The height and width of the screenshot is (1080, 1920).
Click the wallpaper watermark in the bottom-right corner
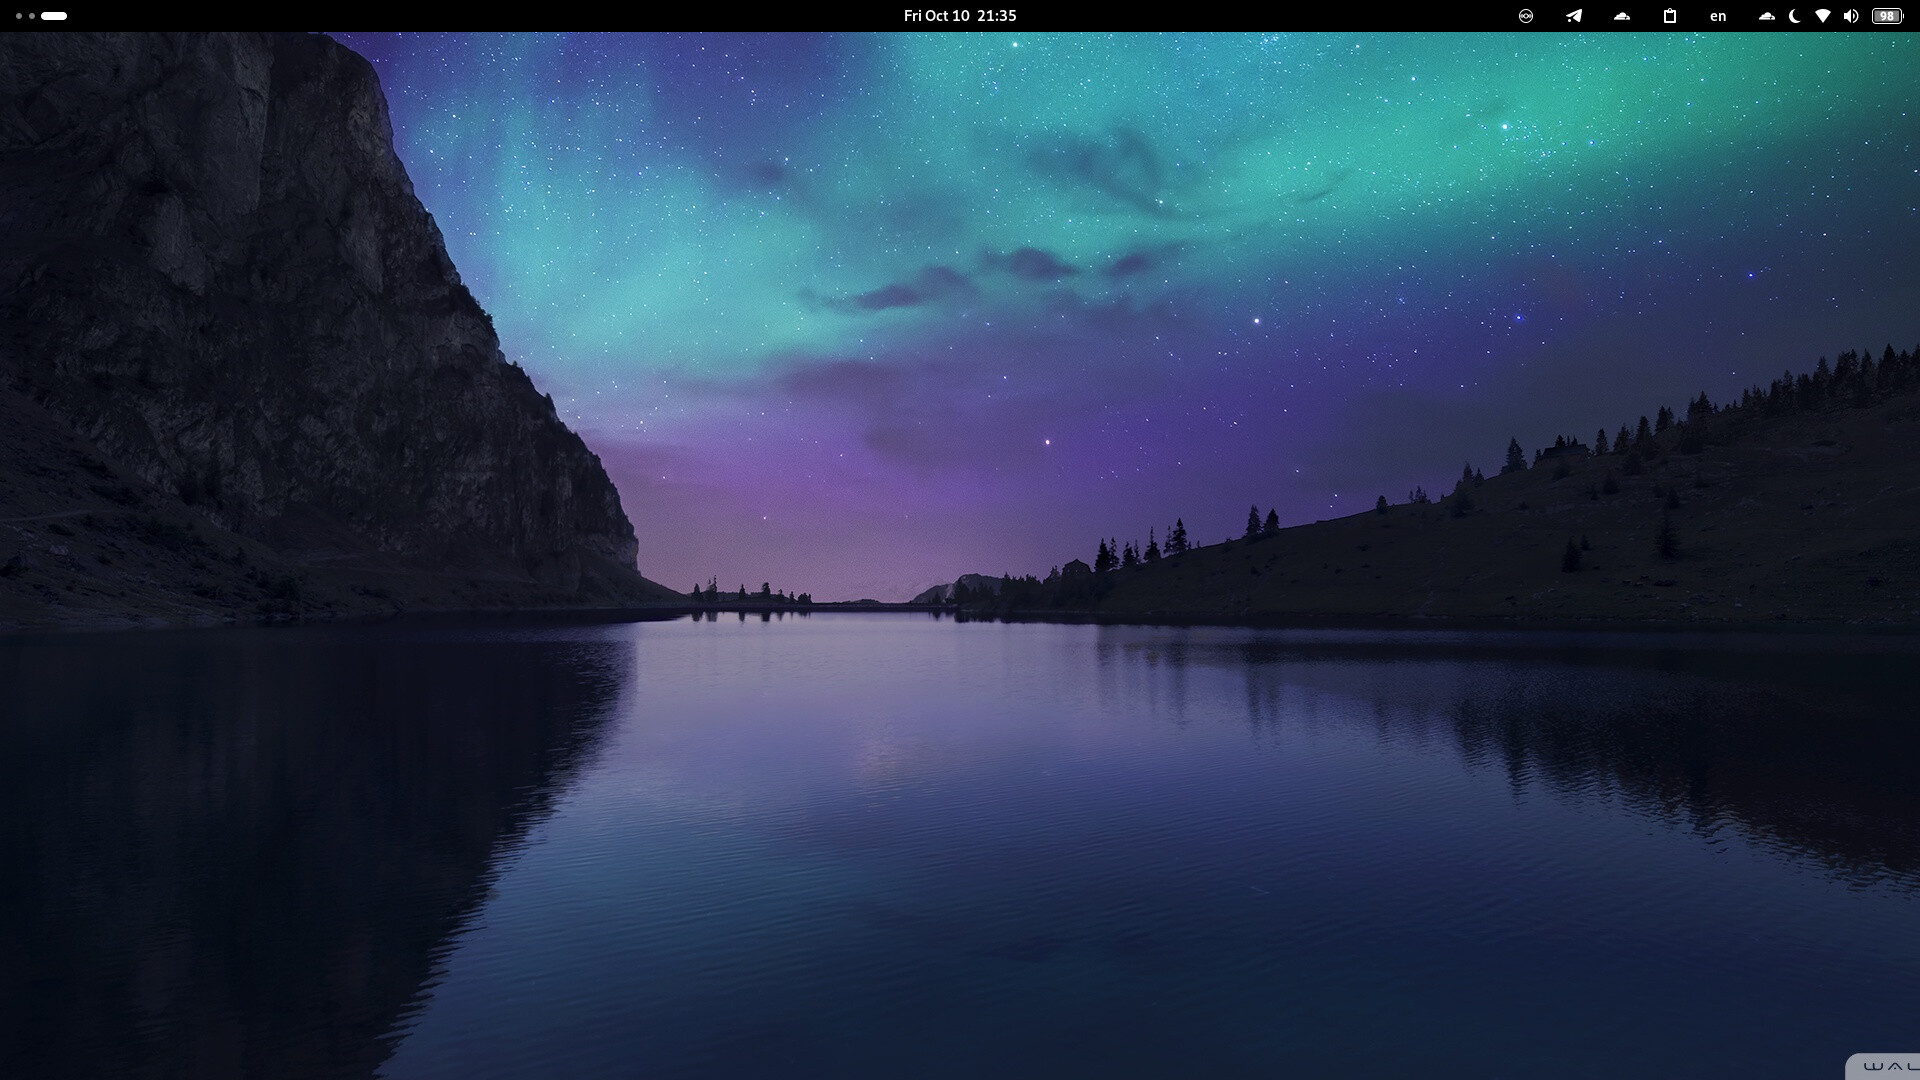[x=1885, y=1067]
